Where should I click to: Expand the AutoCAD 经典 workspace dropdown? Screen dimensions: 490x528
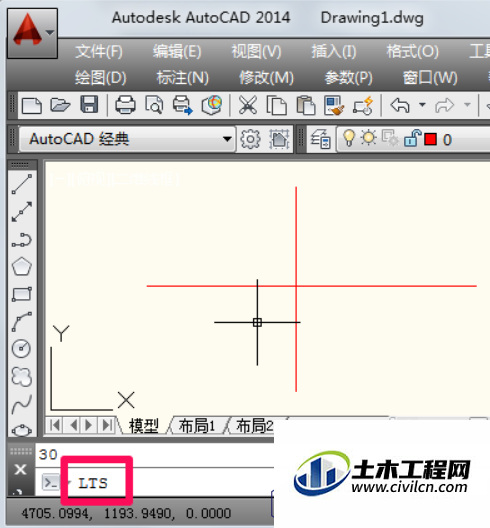227,139
